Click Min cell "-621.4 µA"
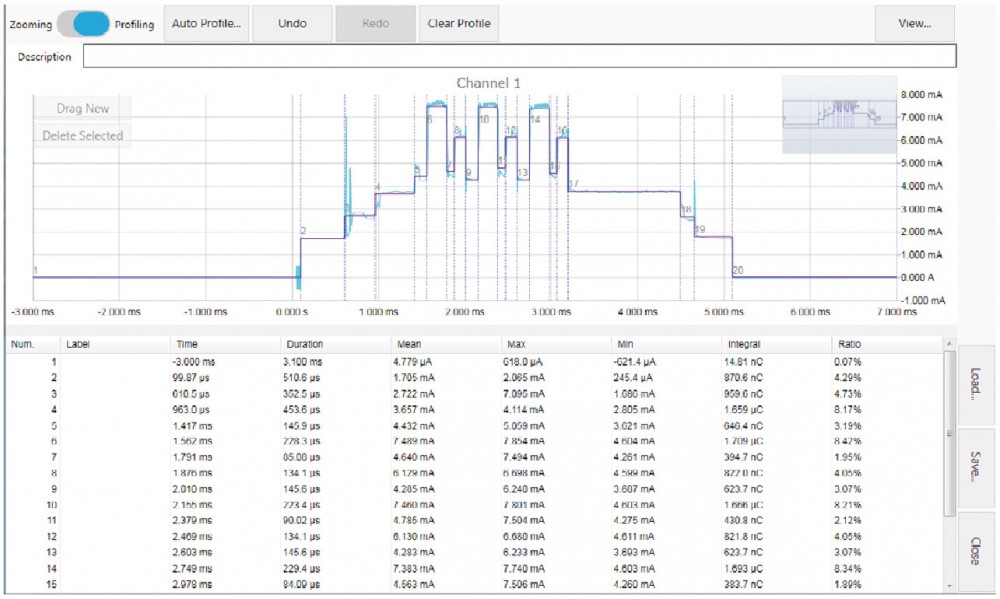Image resolution: width=1000 pixels, height=599 pixels. 635,362
